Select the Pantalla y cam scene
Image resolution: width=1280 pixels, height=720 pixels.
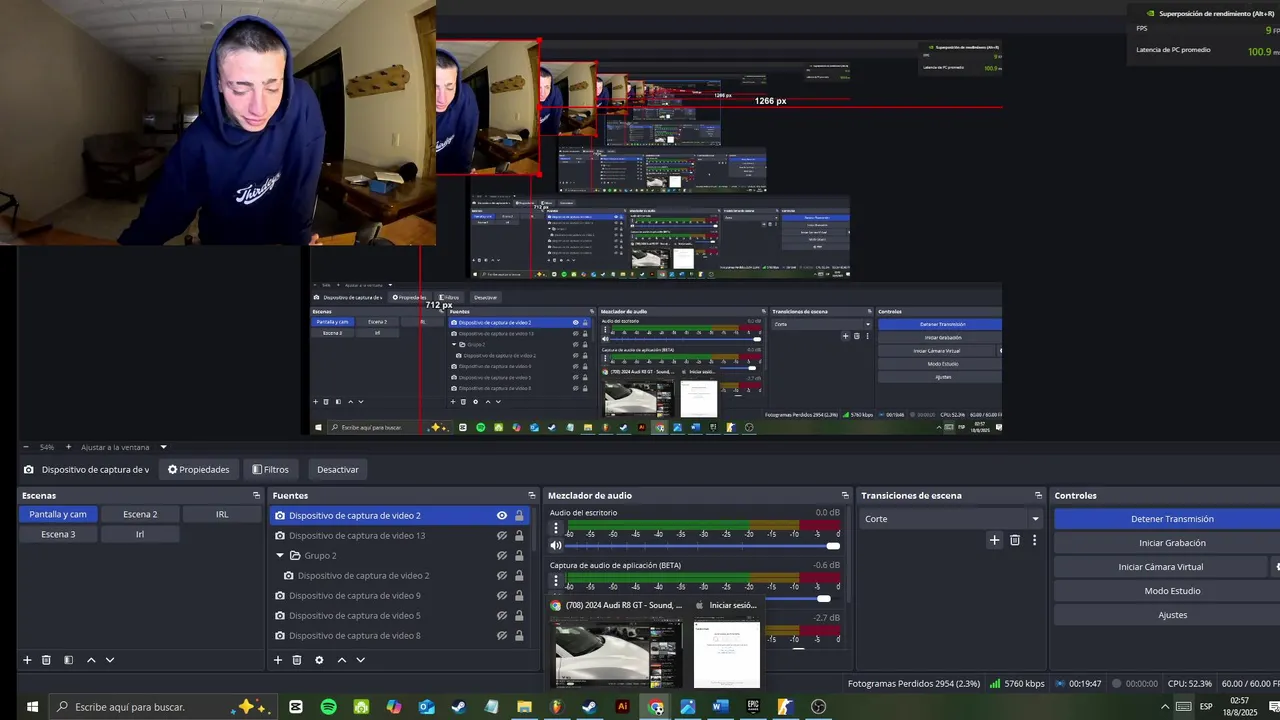coord(58,514)
